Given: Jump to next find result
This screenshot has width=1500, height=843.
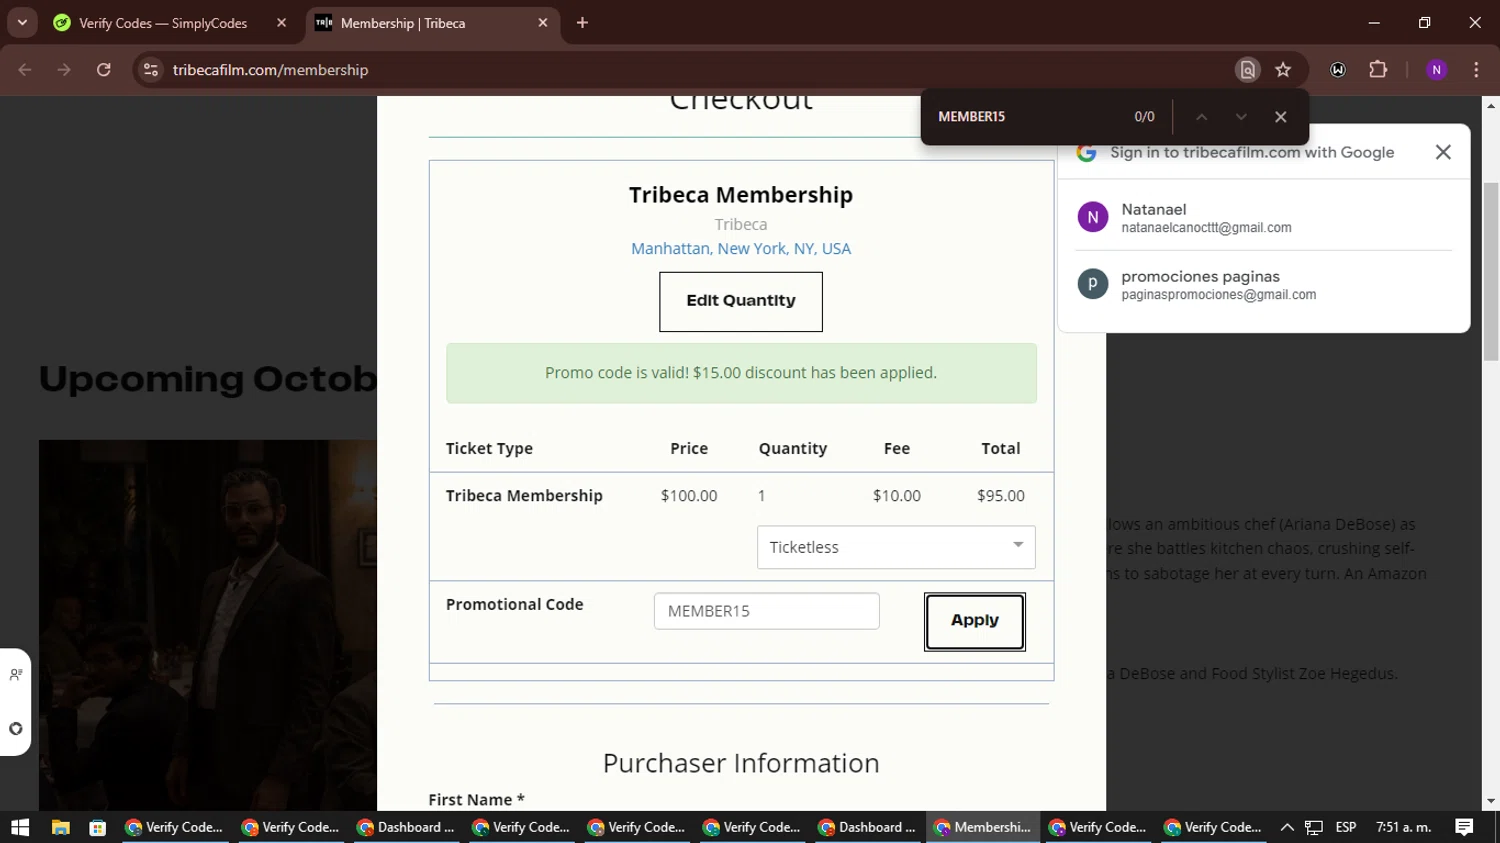Looking at the screenshot, I should 1241,117.
